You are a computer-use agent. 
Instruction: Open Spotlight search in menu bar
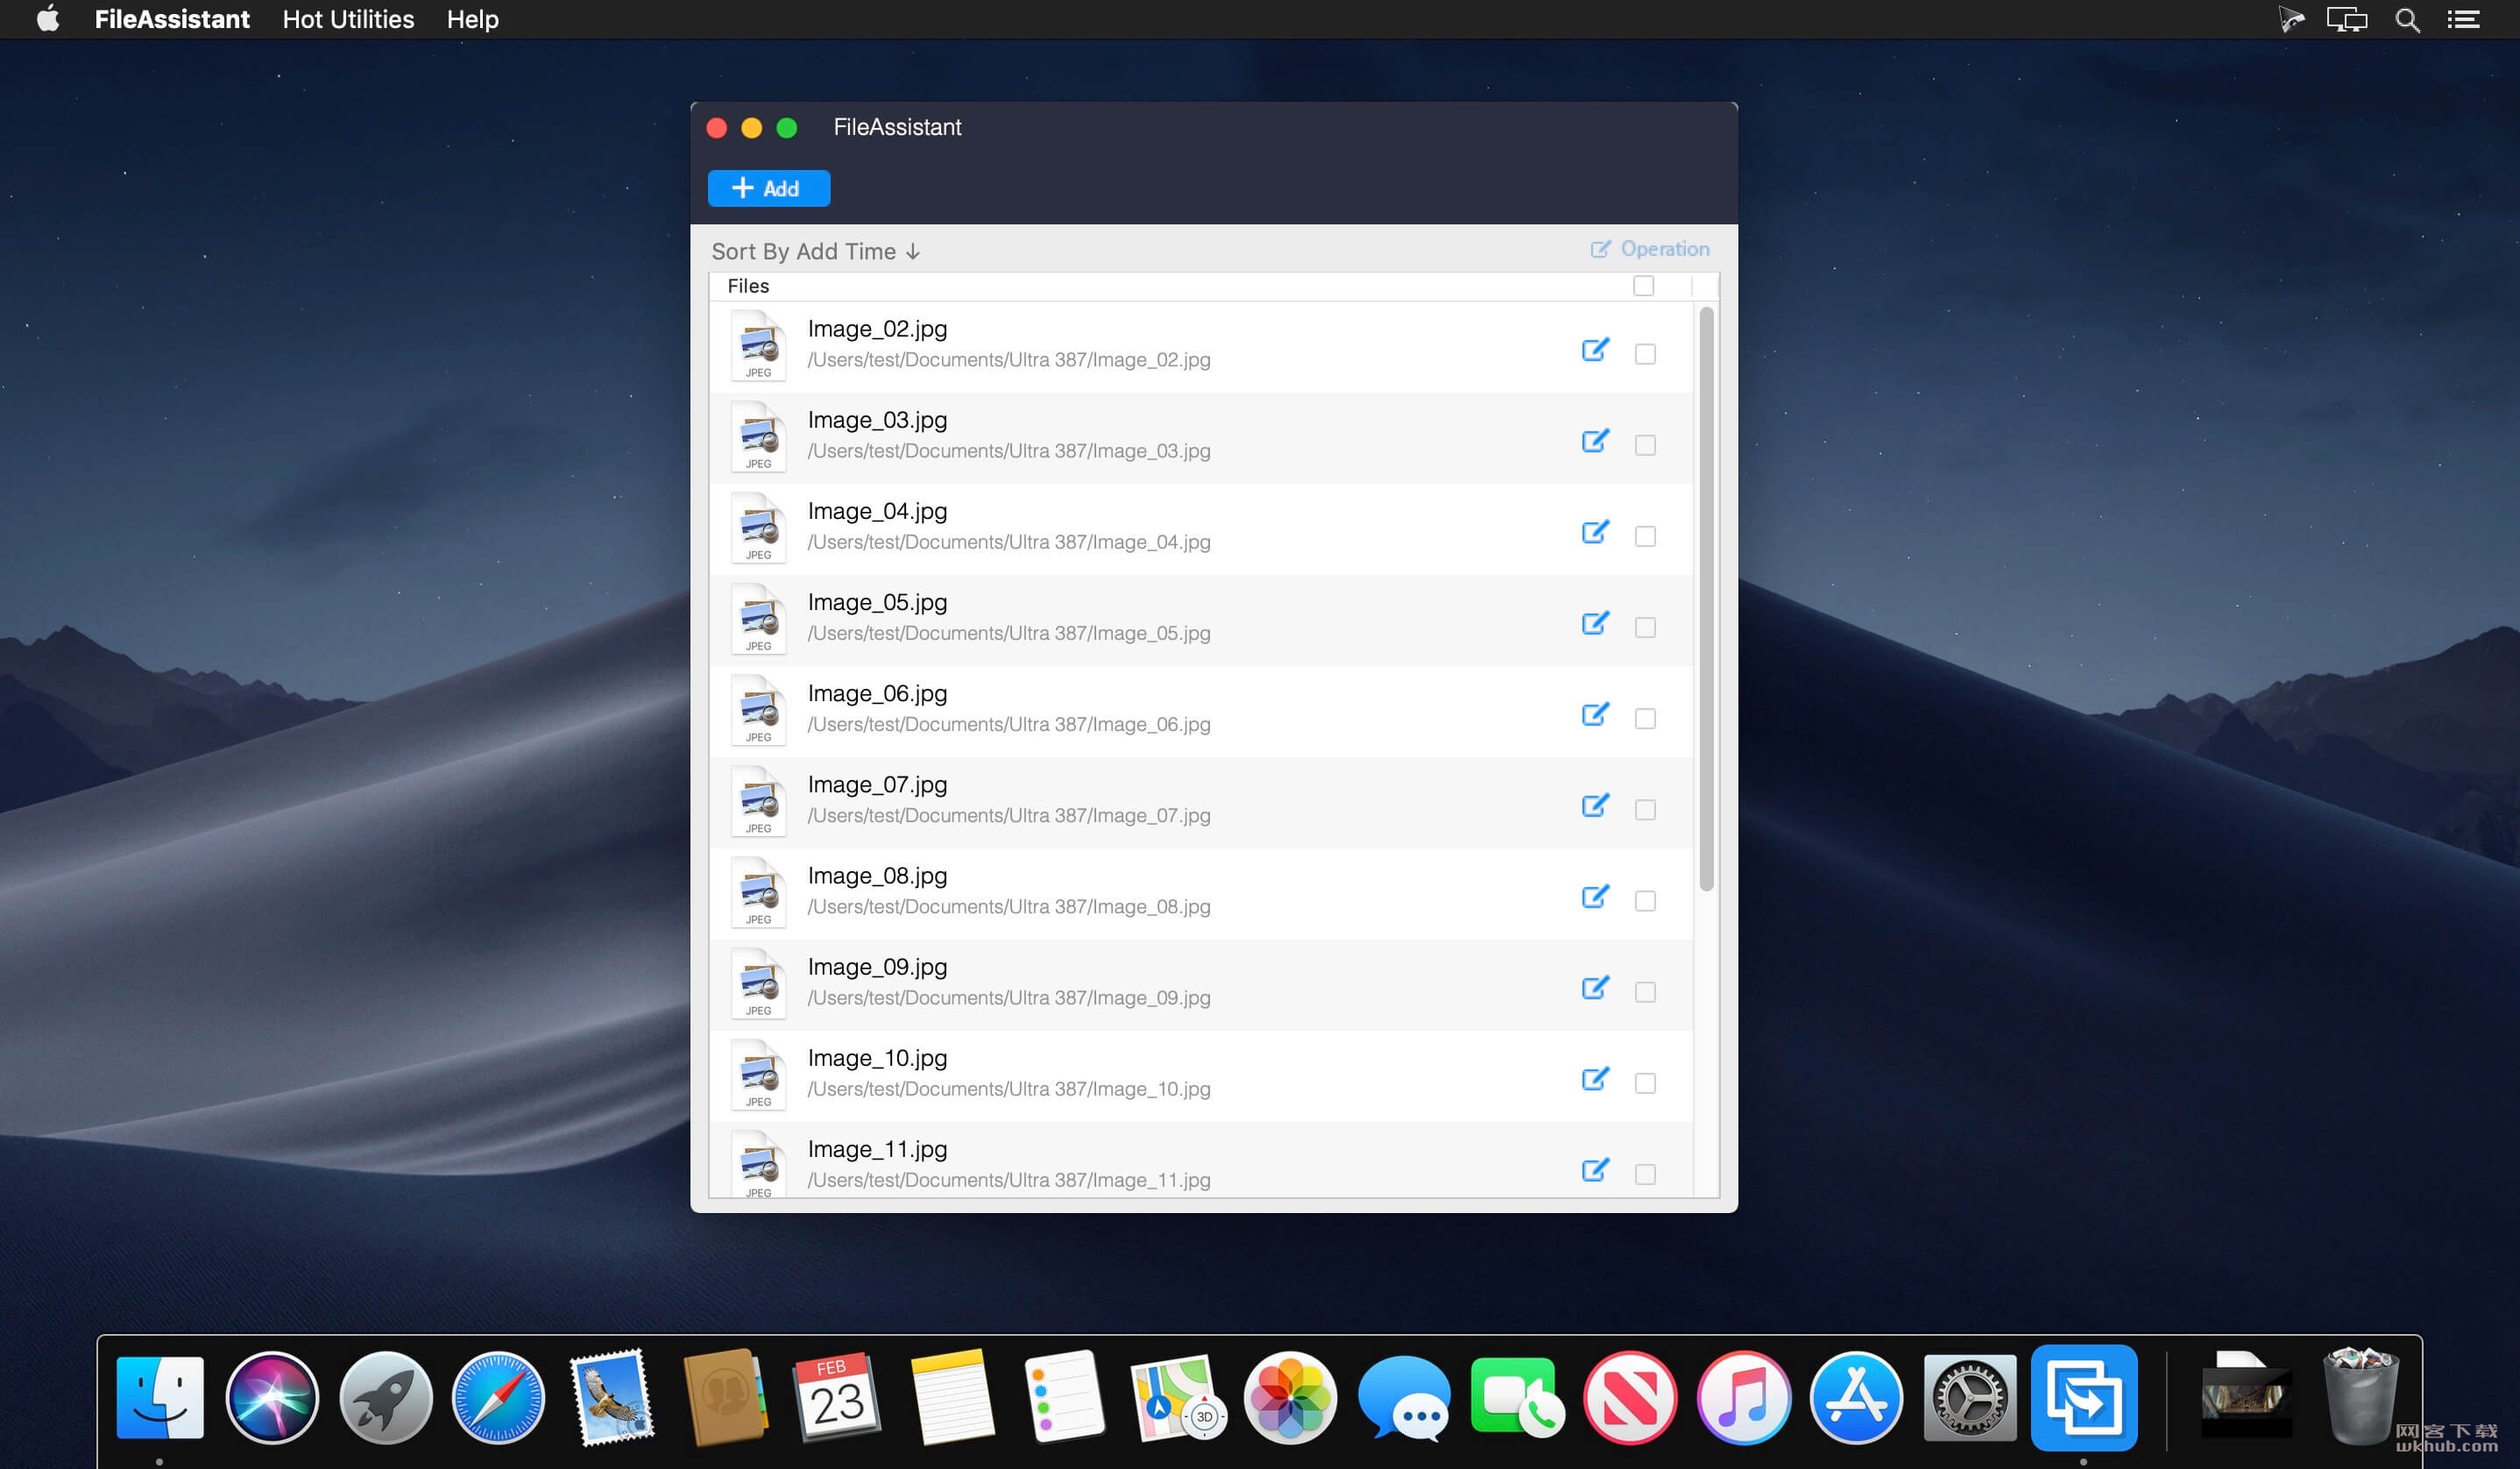point(2407,20)
